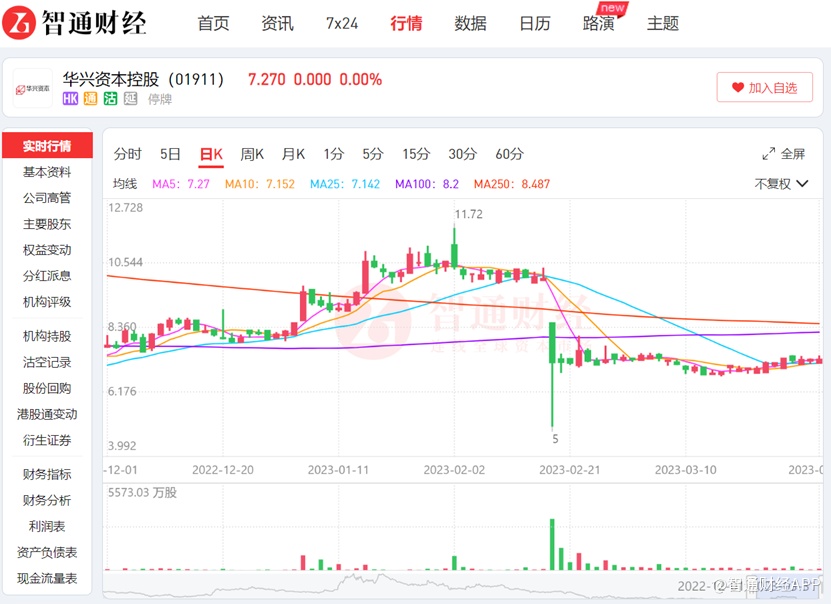This screenshot has width=831, height=604.
Task: Click the orange 通 badge icon
Action: coord(90,99)
